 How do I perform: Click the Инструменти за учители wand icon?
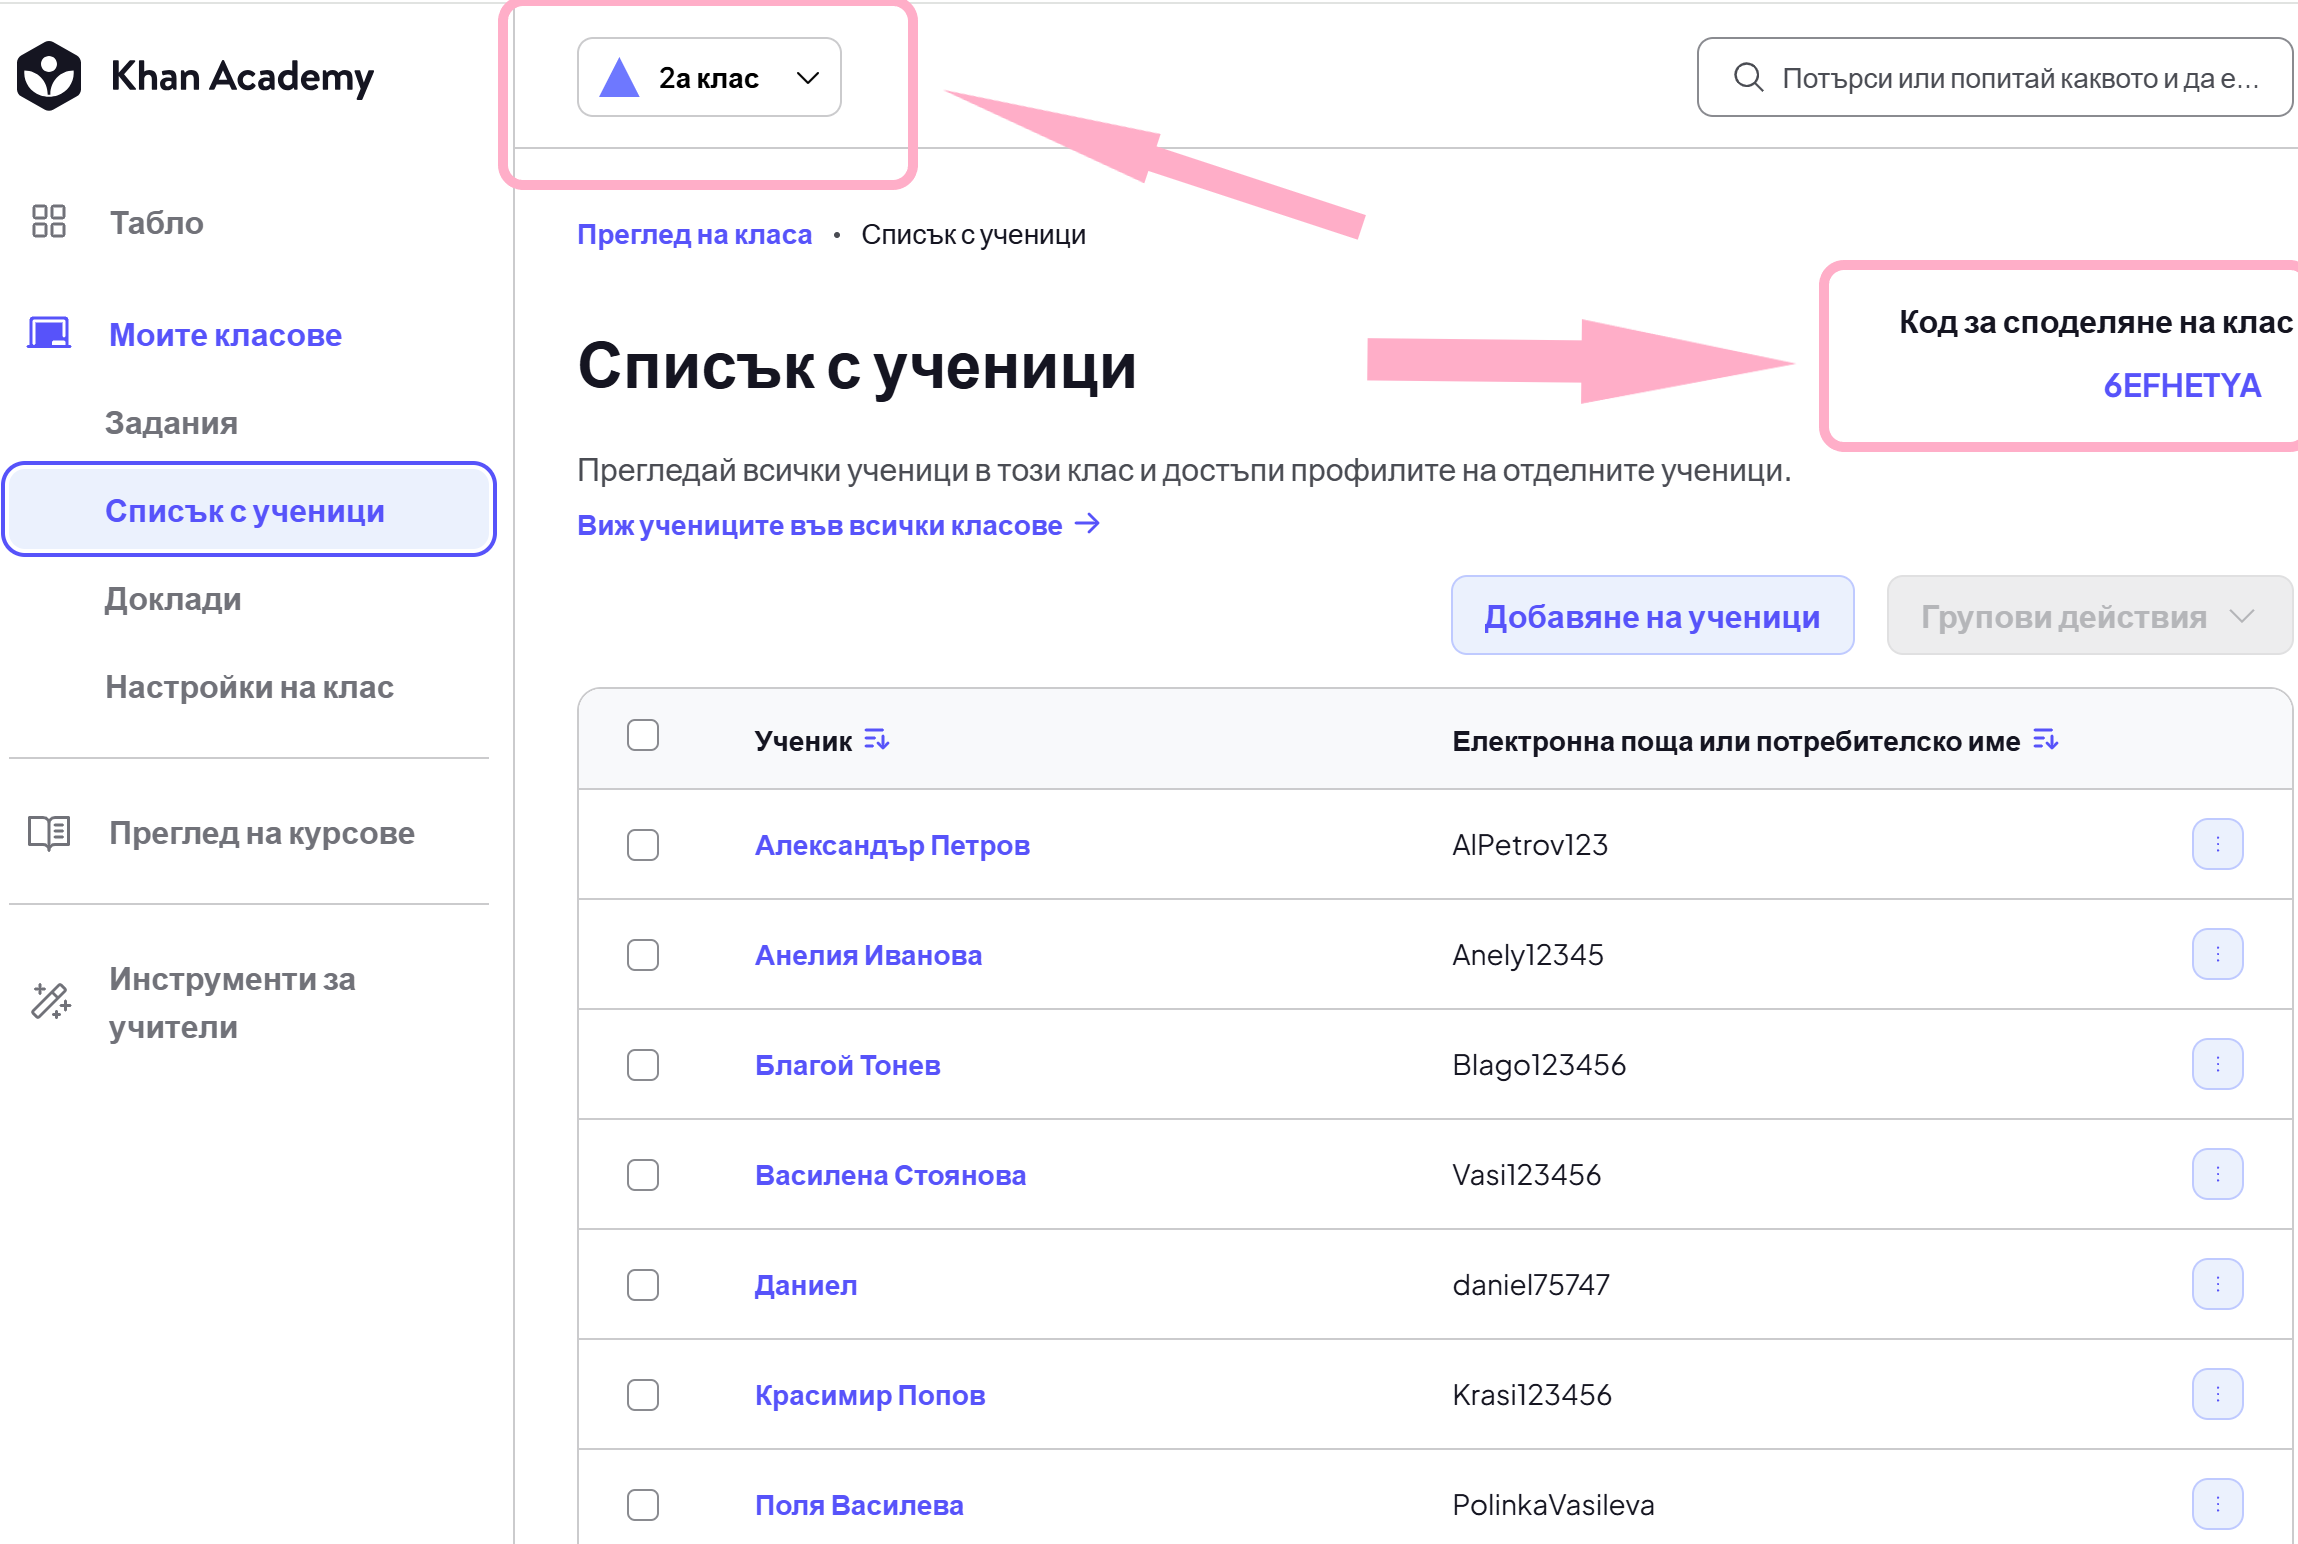50,1001
